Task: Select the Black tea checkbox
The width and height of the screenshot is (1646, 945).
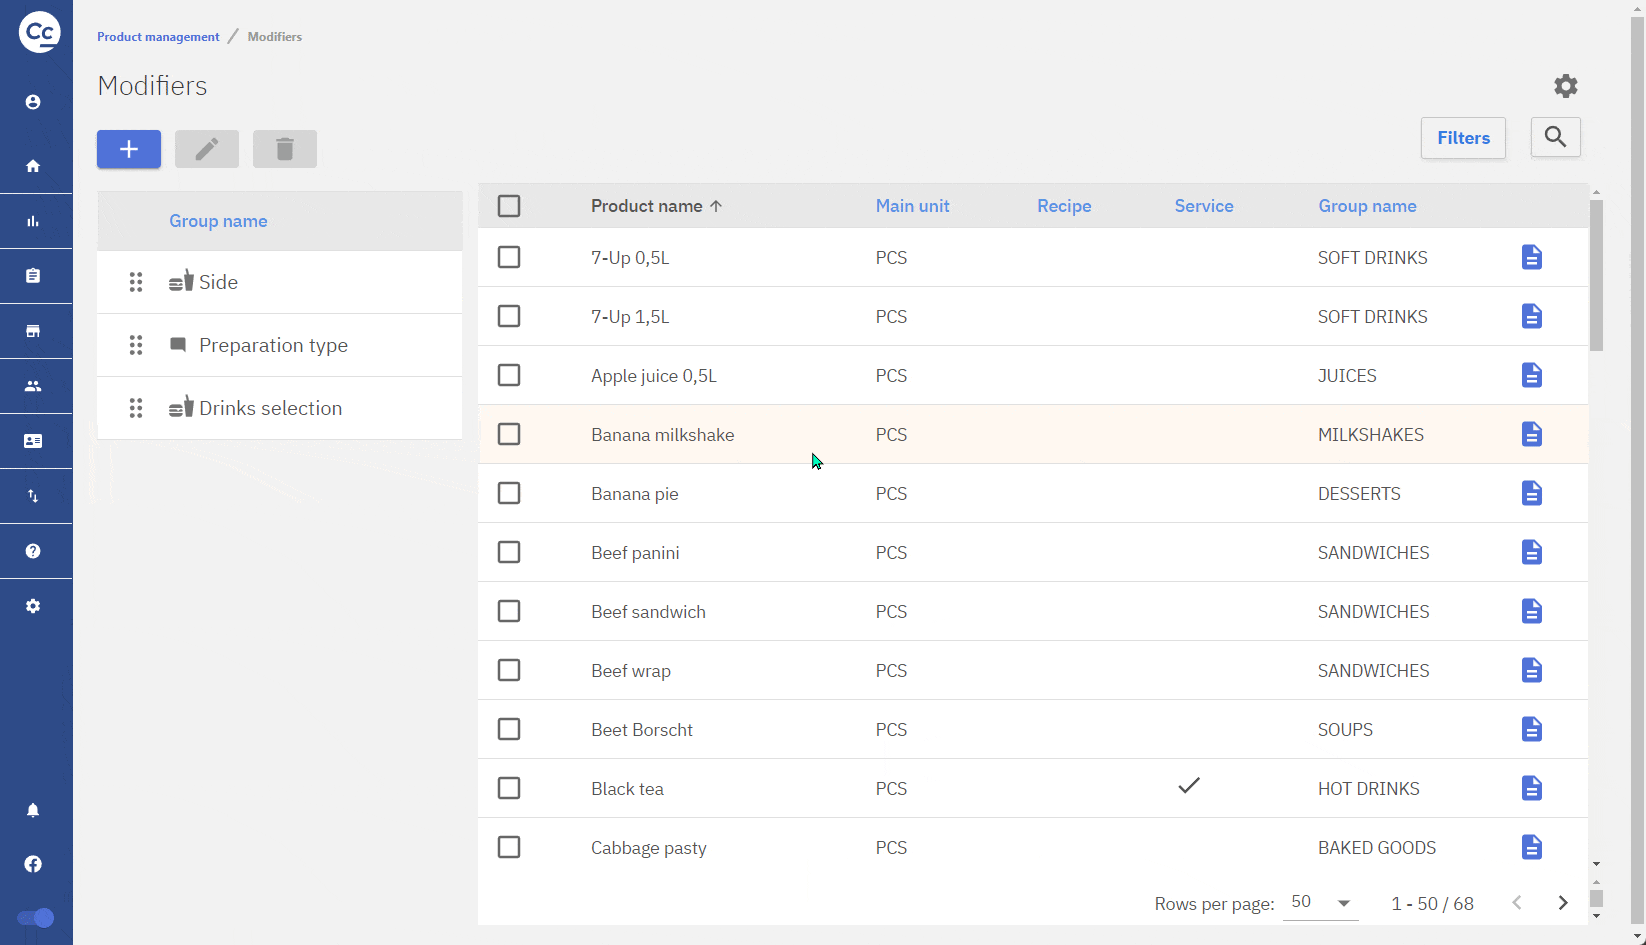Action: click(509, 788)
